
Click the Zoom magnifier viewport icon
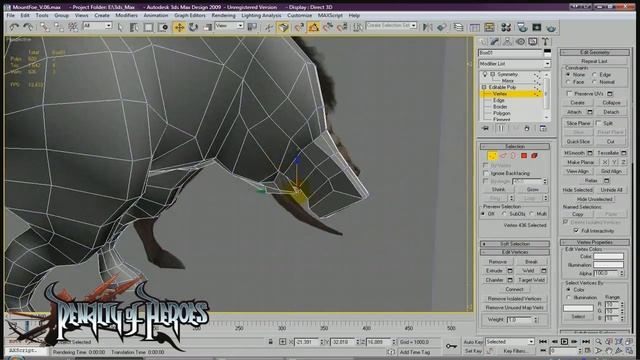[598, 341]
